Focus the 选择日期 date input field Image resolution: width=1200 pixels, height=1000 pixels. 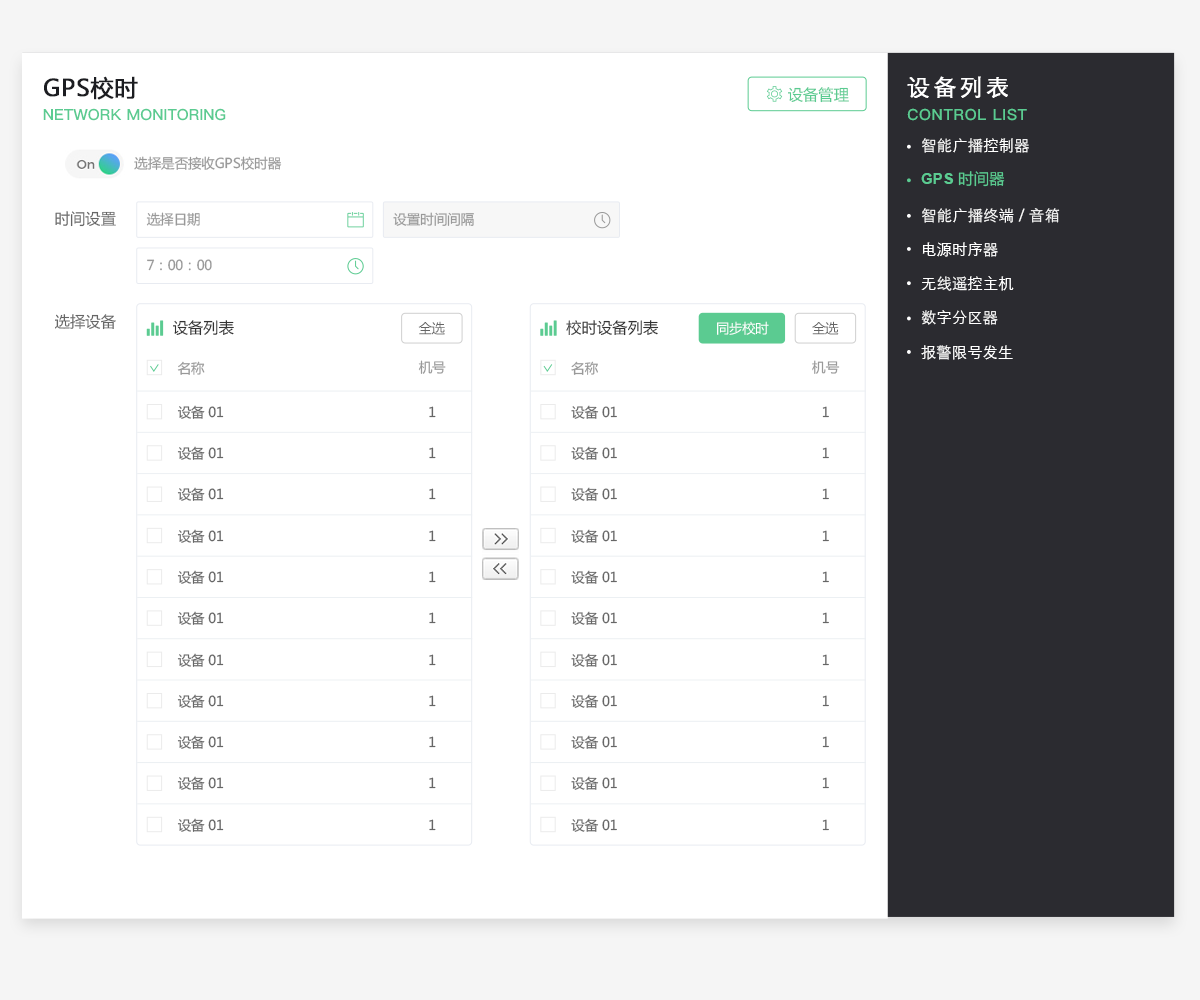pos(254,220)
